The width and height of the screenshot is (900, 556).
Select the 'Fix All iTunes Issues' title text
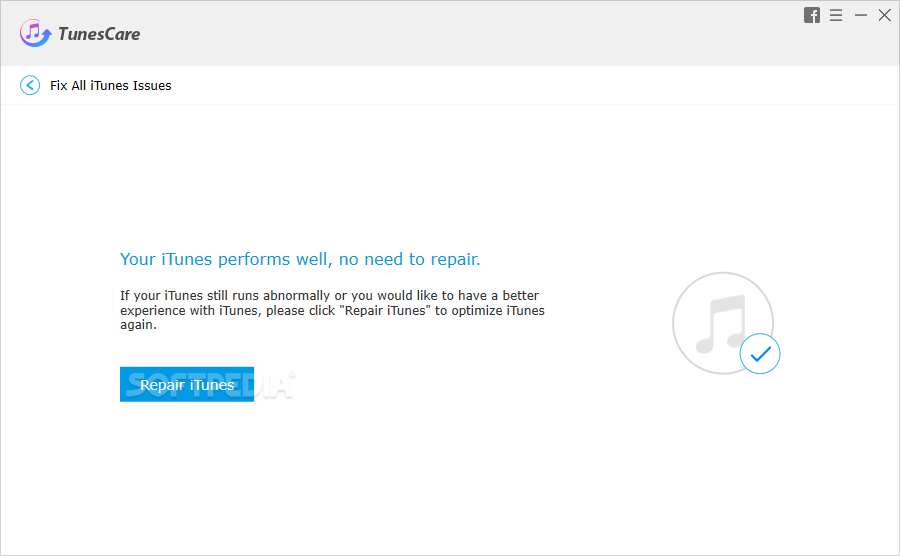(x=110, y=85)
